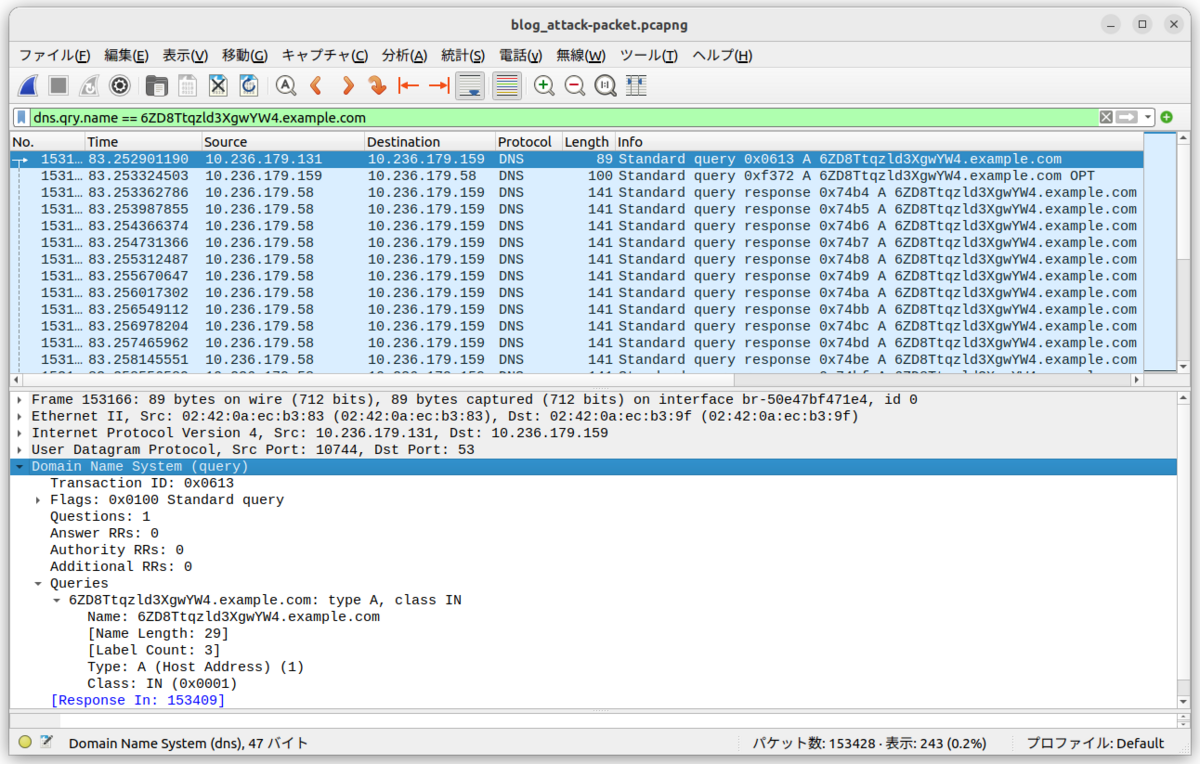This screenshot has height=764, width=1200.
Task: Open the 統計(S) menu
Action: point(463,56)
